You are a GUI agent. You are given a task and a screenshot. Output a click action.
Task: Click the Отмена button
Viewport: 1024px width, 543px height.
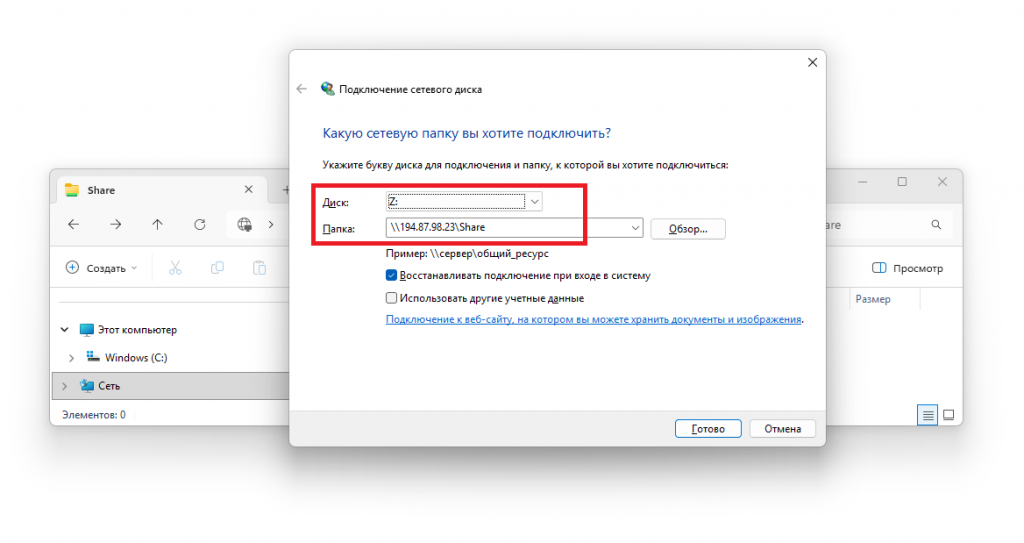coord(782,429)
